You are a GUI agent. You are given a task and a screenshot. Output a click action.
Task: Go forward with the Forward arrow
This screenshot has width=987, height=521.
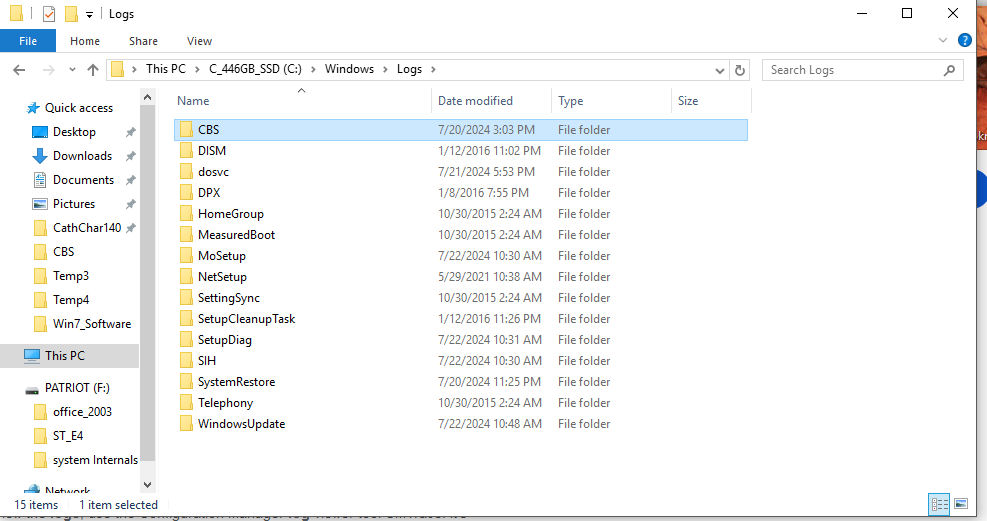(x=48, y=70)
